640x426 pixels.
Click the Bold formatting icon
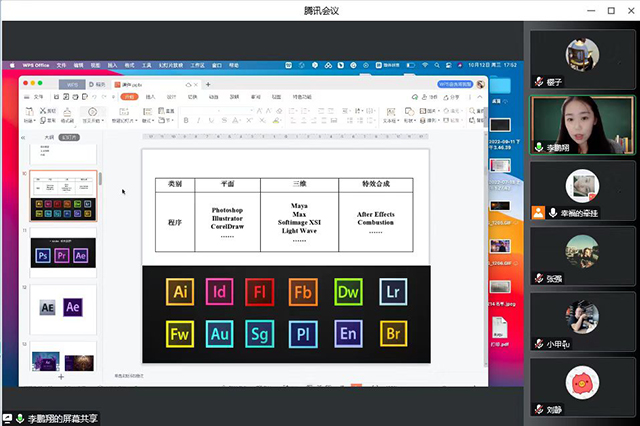click(x=186, y=120)
